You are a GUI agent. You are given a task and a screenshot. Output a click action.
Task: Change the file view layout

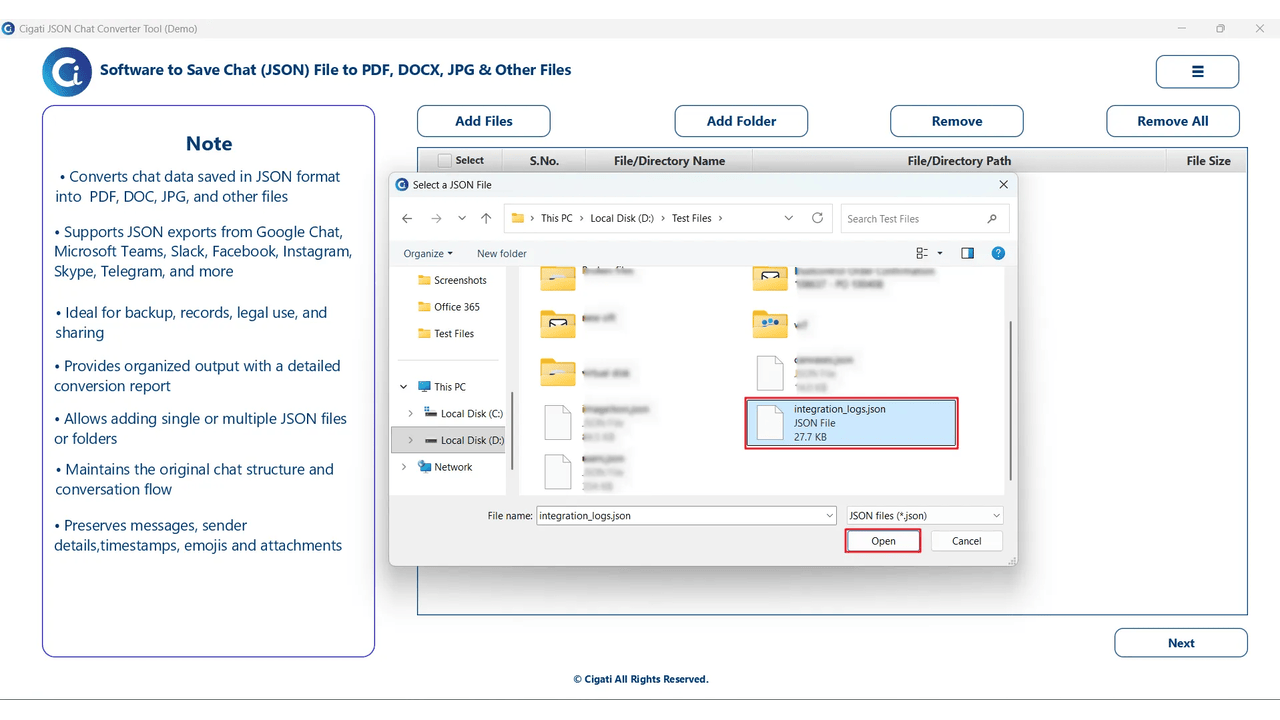coord(922,253)
